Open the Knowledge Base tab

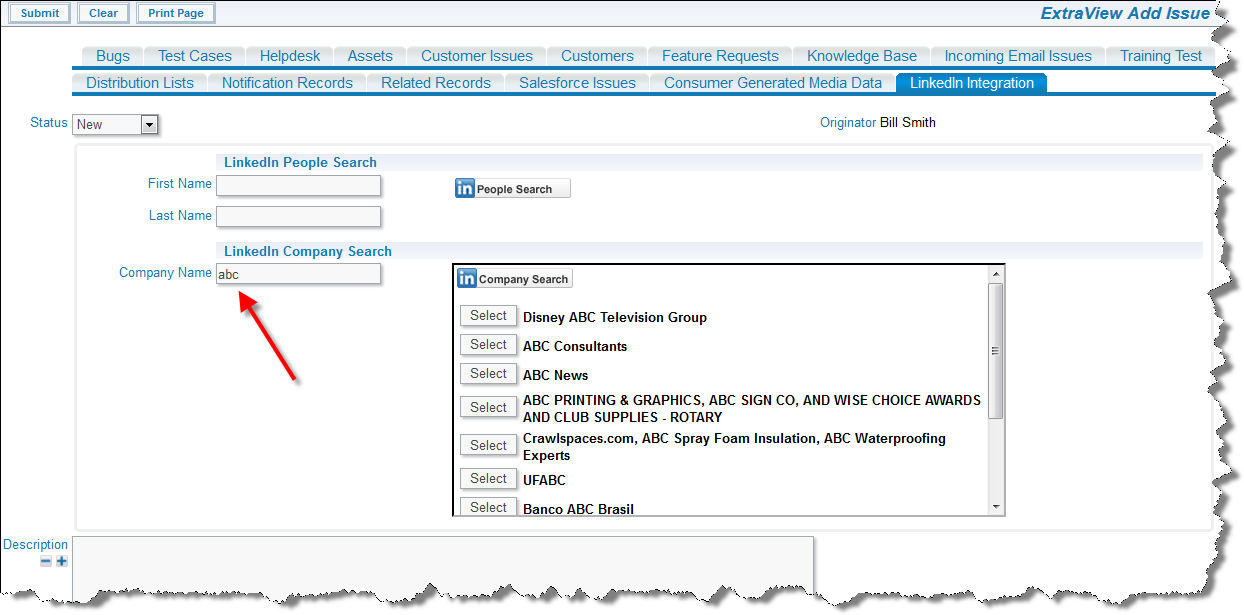point(862,56)
